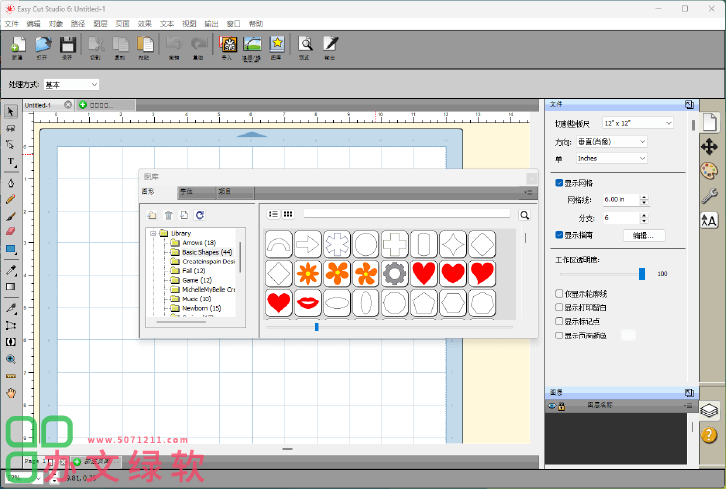The height and width of the screenshot is (489, 726).
Task: Check the show page color checkbox
Action: pyautogui.click(x=559, y=335)
